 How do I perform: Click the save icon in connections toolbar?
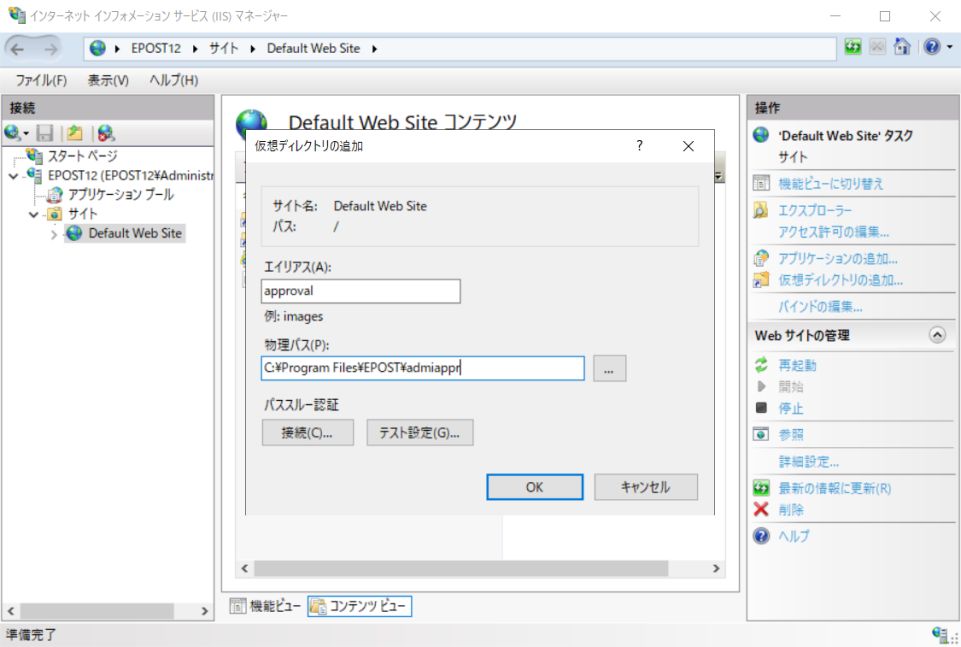pos(45,133)
